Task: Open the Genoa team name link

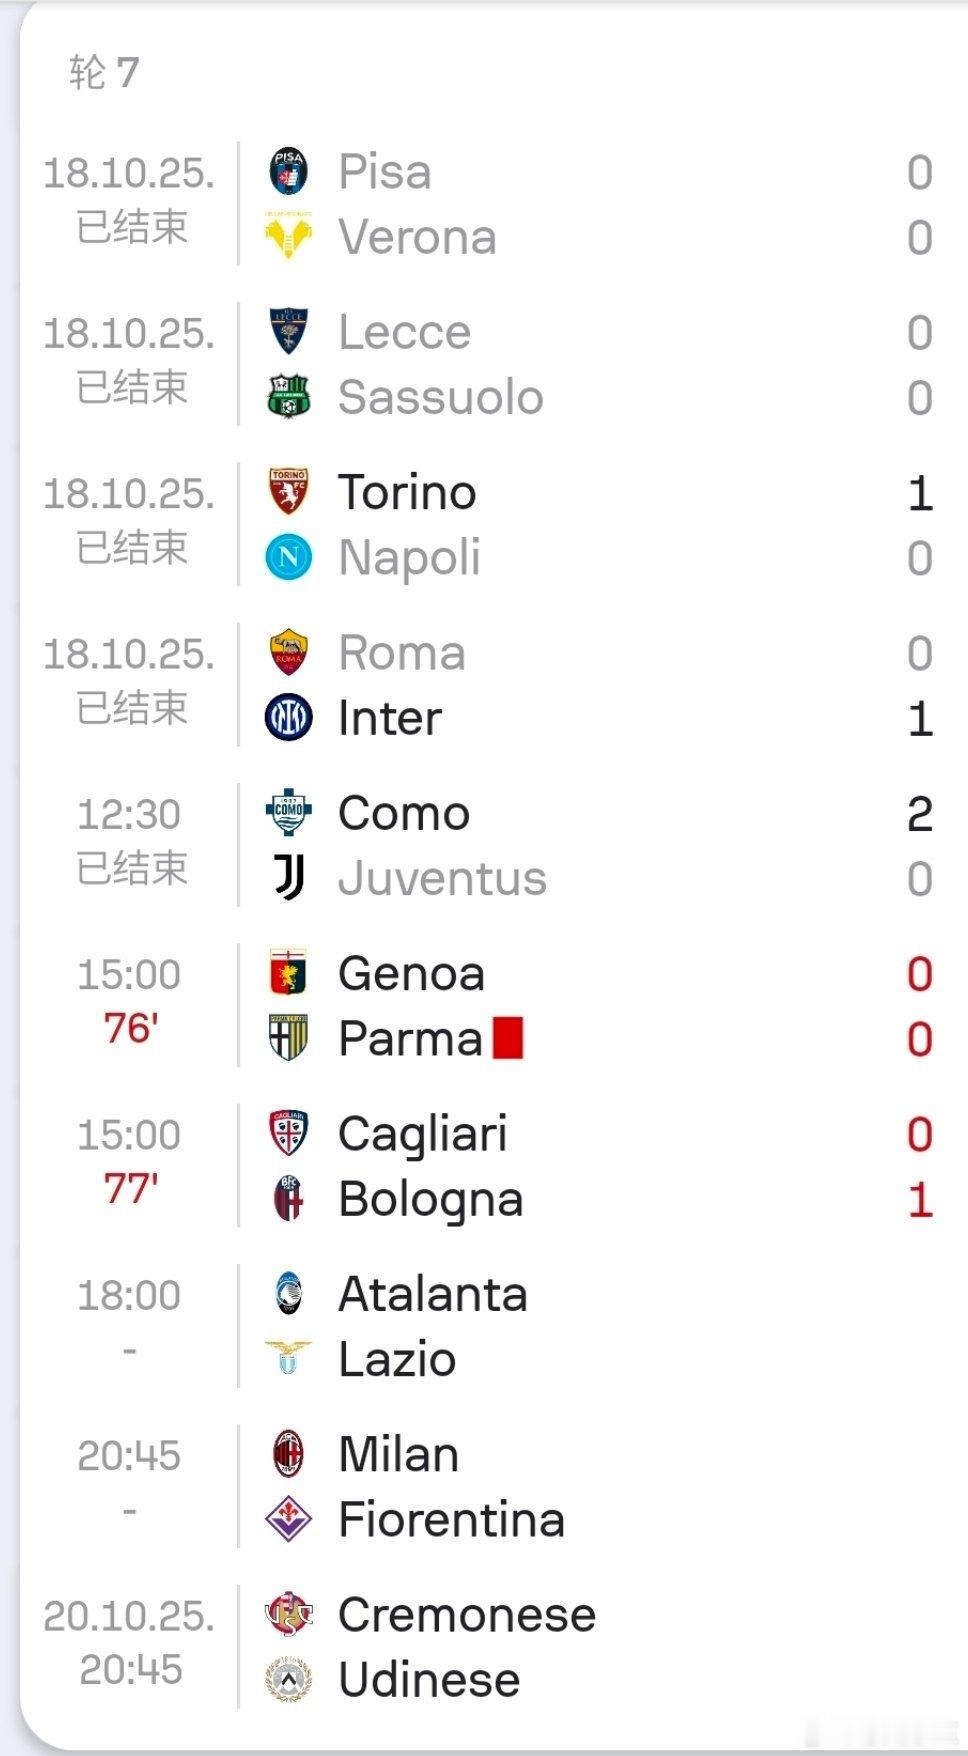Action: tap(411, 974)
